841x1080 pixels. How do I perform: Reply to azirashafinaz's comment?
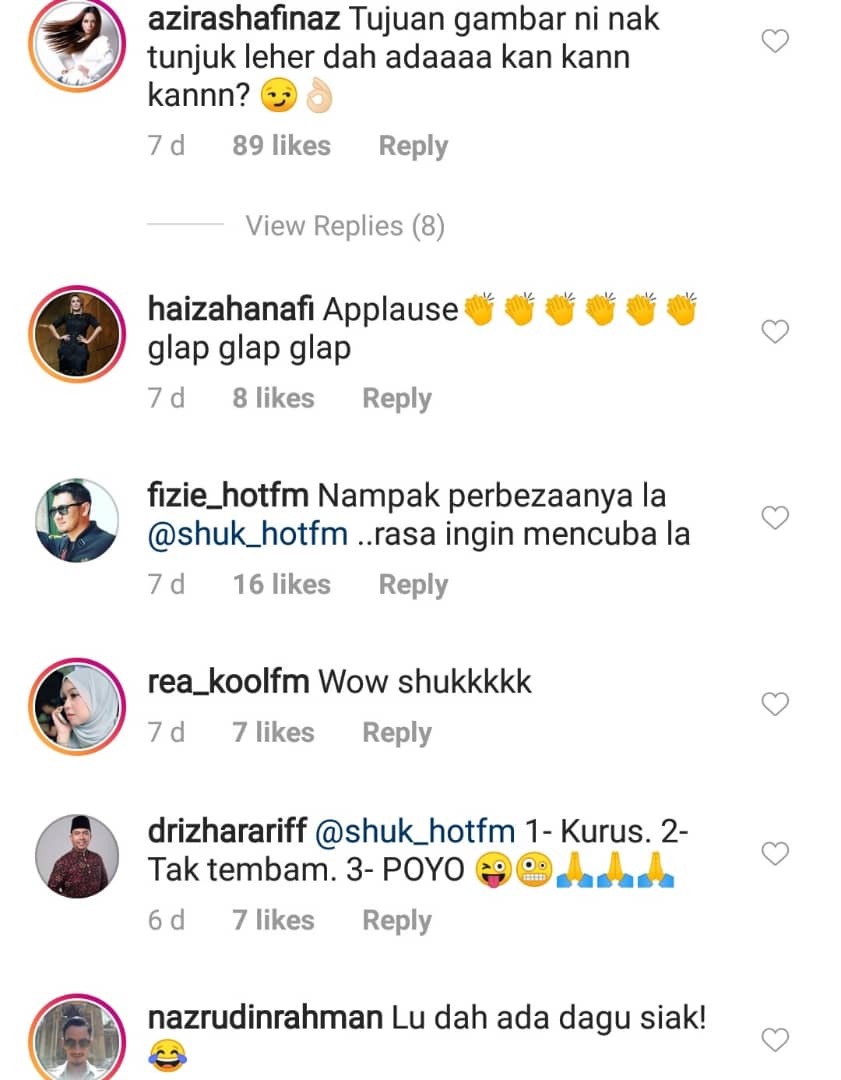click(x=413, y=146)
